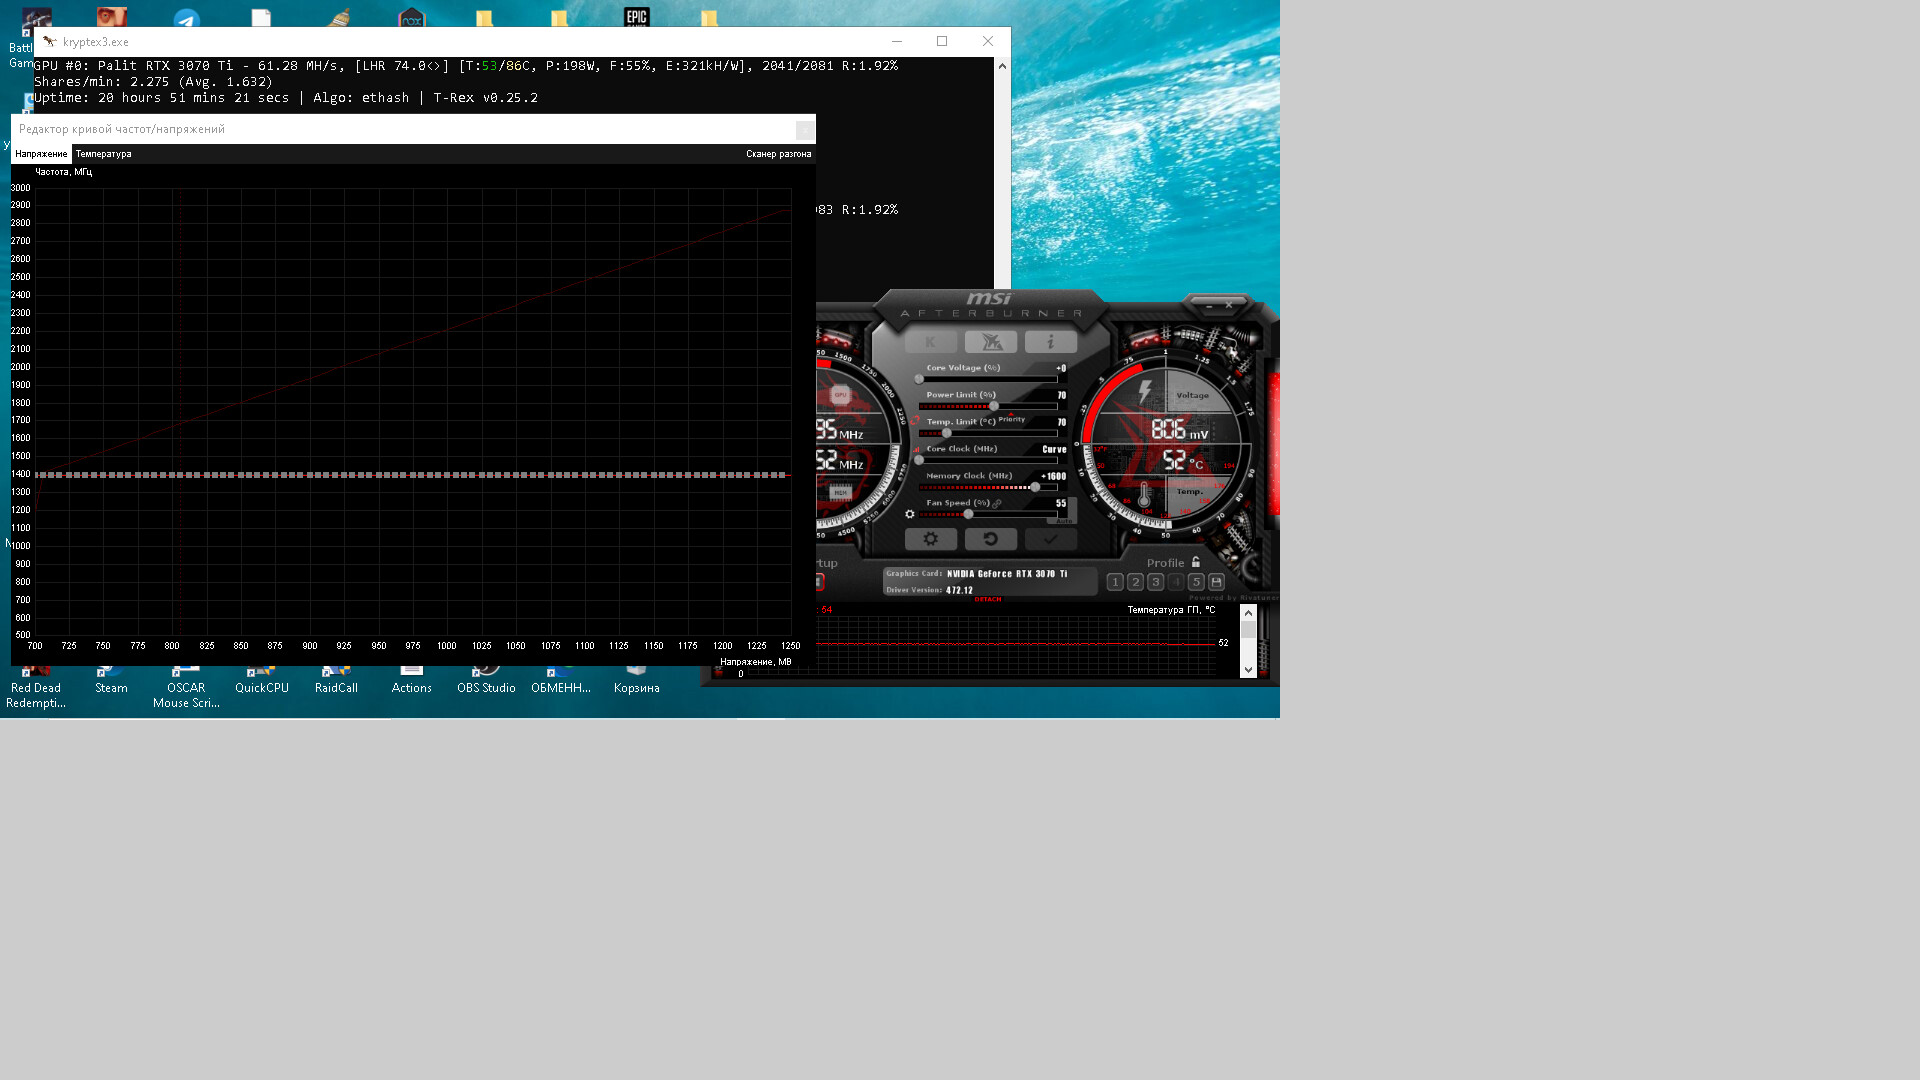
Task: Click the MEM chip icon on left gauge
Action: [x=840, y=492]
